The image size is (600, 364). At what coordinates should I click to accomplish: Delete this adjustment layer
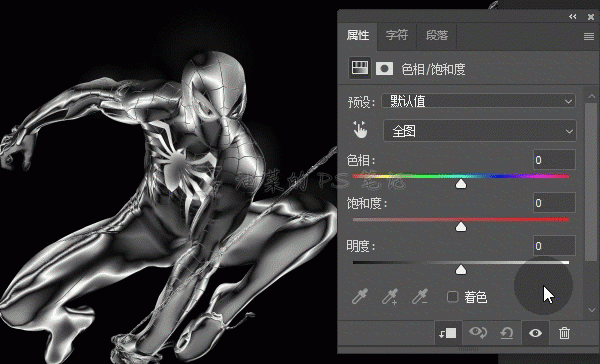(564, 333)
